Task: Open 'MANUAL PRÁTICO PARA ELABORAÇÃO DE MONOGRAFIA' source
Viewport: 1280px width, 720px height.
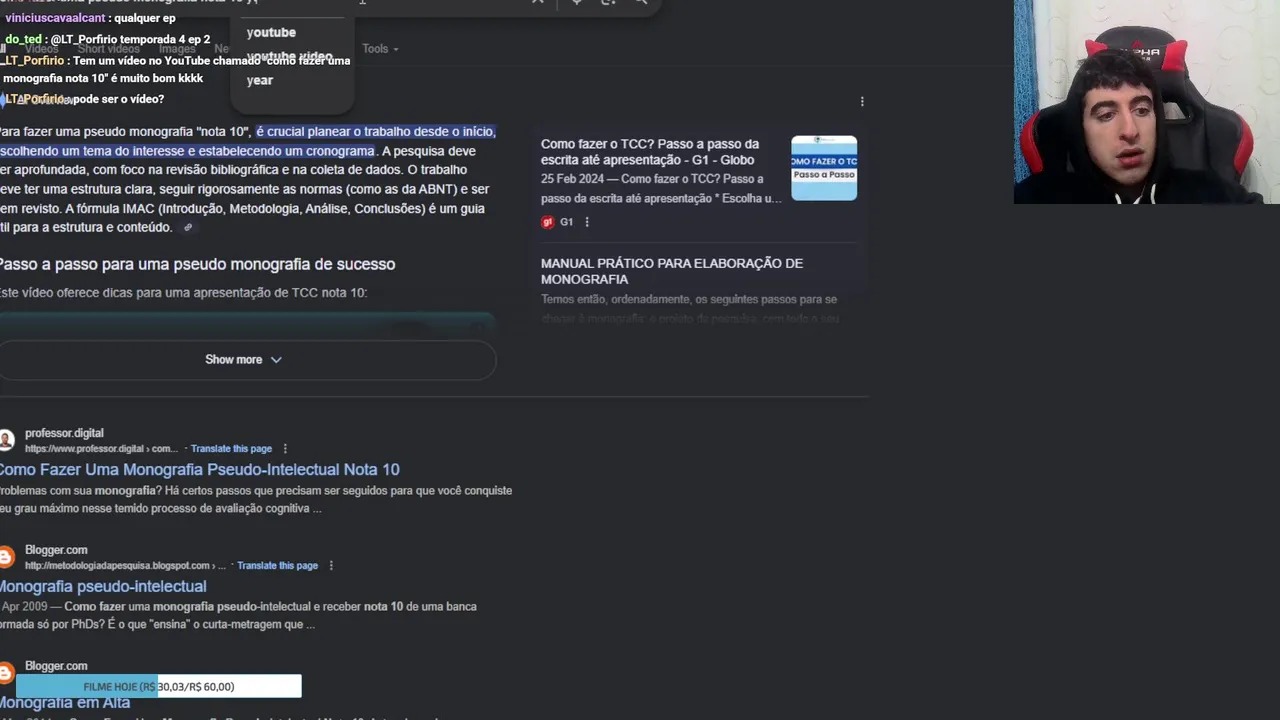Action: (672, 271)
